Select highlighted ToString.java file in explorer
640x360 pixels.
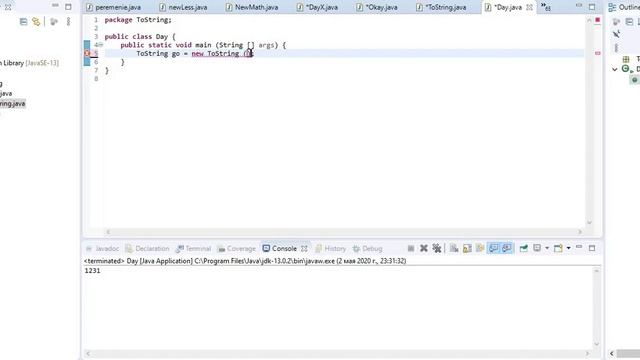click(x=13, y=104)
